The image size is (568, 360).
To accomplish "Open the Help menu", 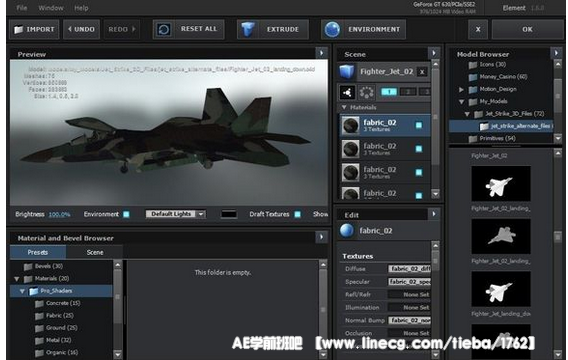I will point(81,8).
